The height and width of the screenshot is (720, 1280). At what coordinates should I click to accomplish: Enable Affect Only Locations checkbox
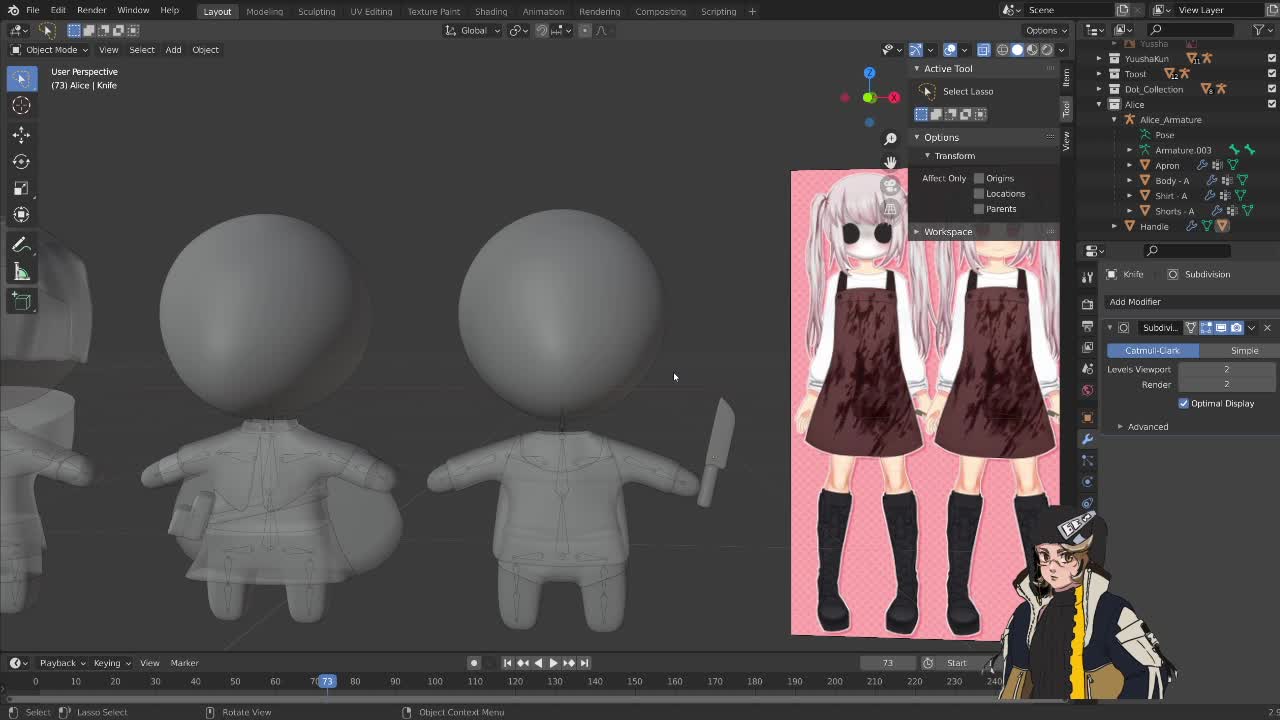pos(979,194)
